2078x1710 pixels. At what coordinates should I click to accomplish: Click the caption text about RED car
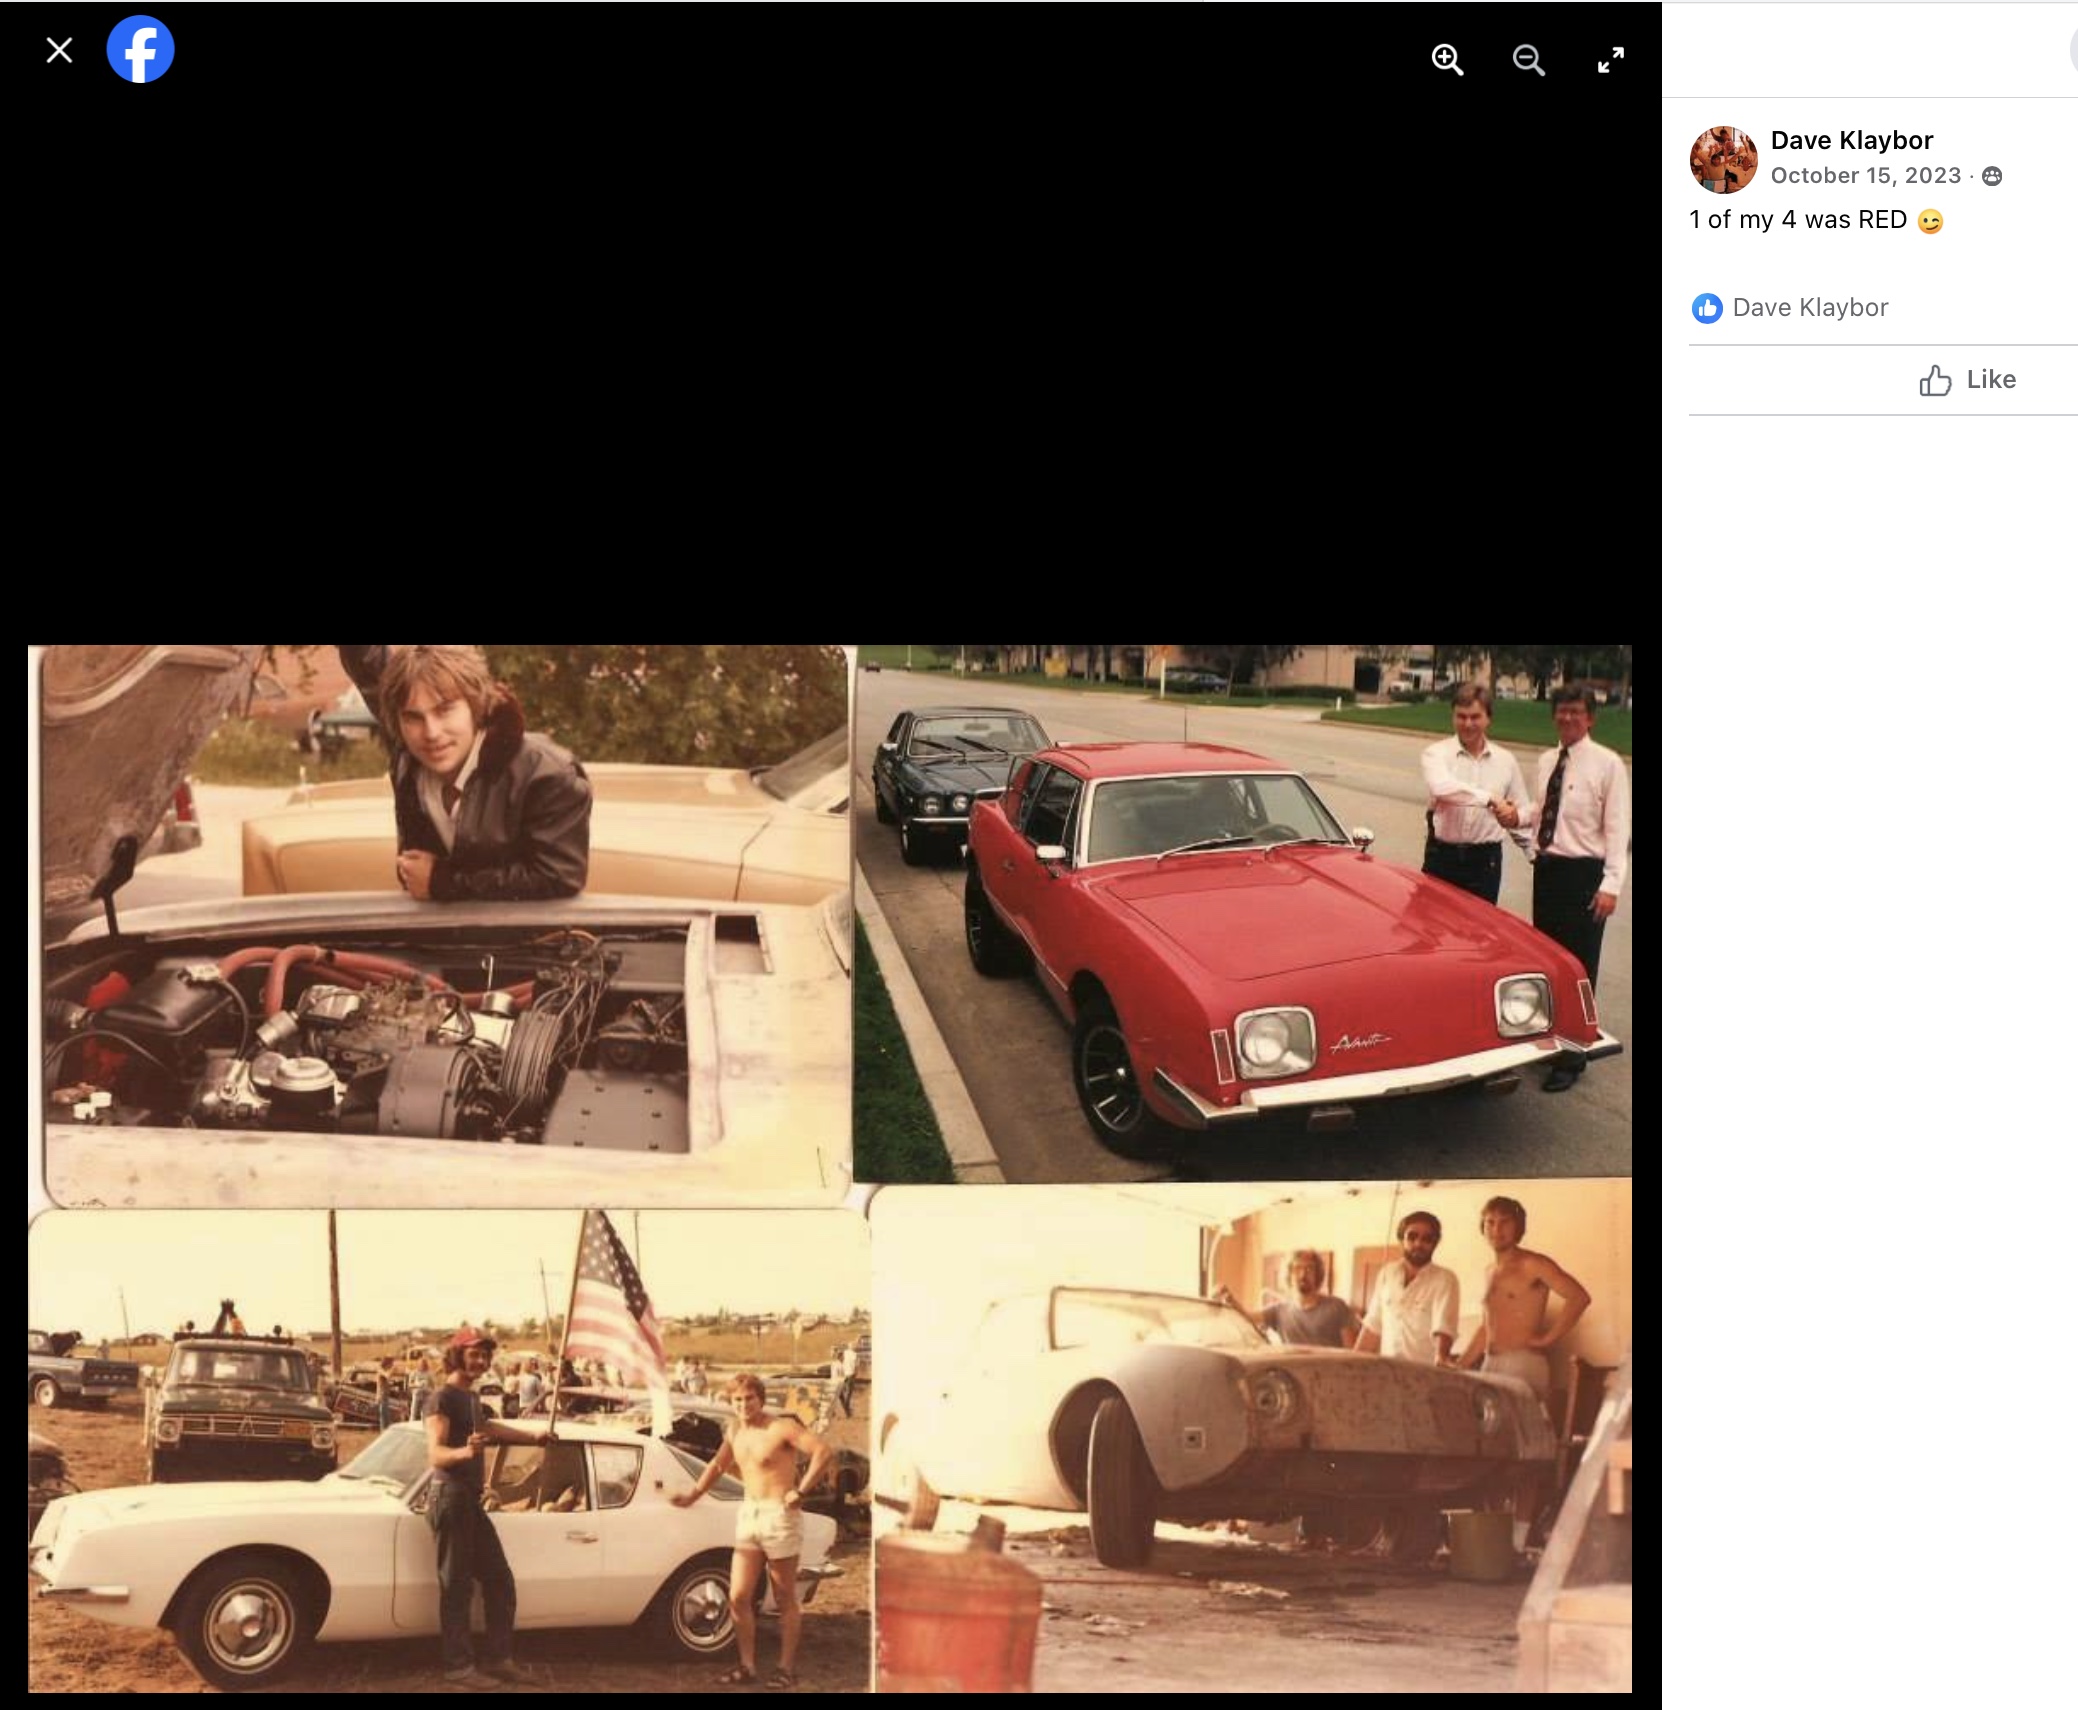coord(1797,220)
